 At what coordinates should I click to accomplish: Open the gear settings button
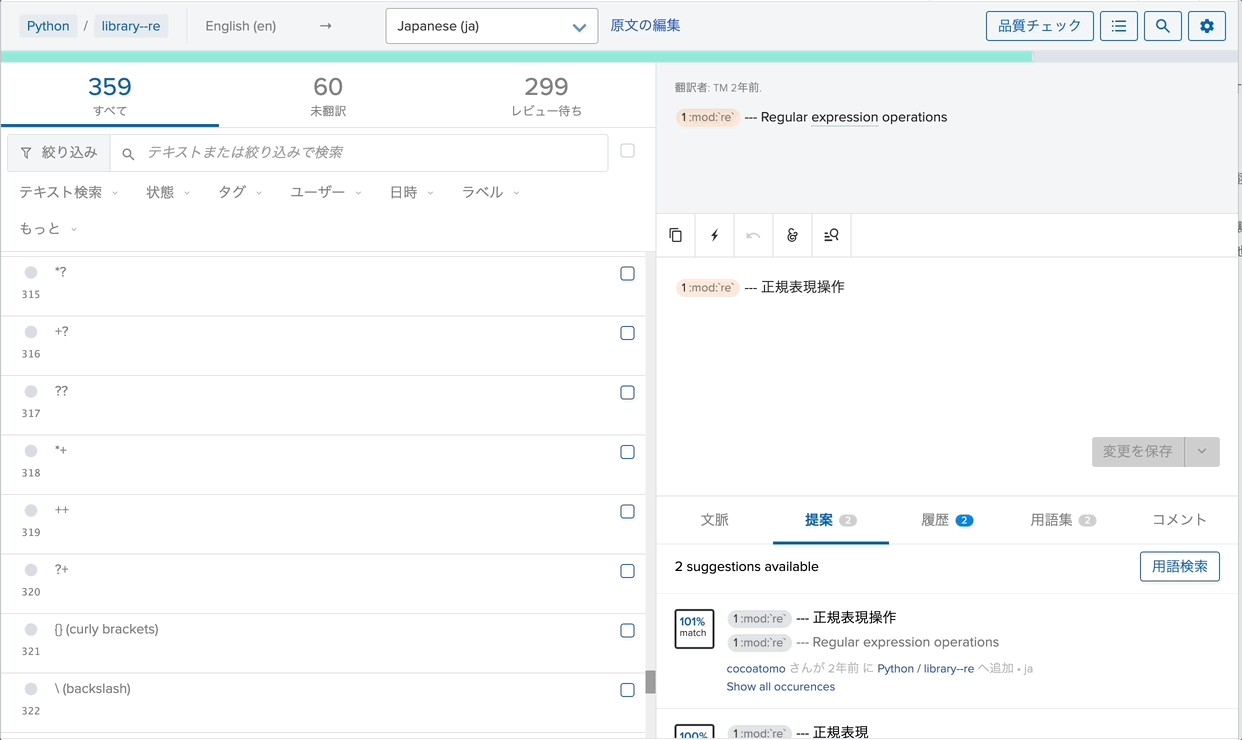point(1206,26)
